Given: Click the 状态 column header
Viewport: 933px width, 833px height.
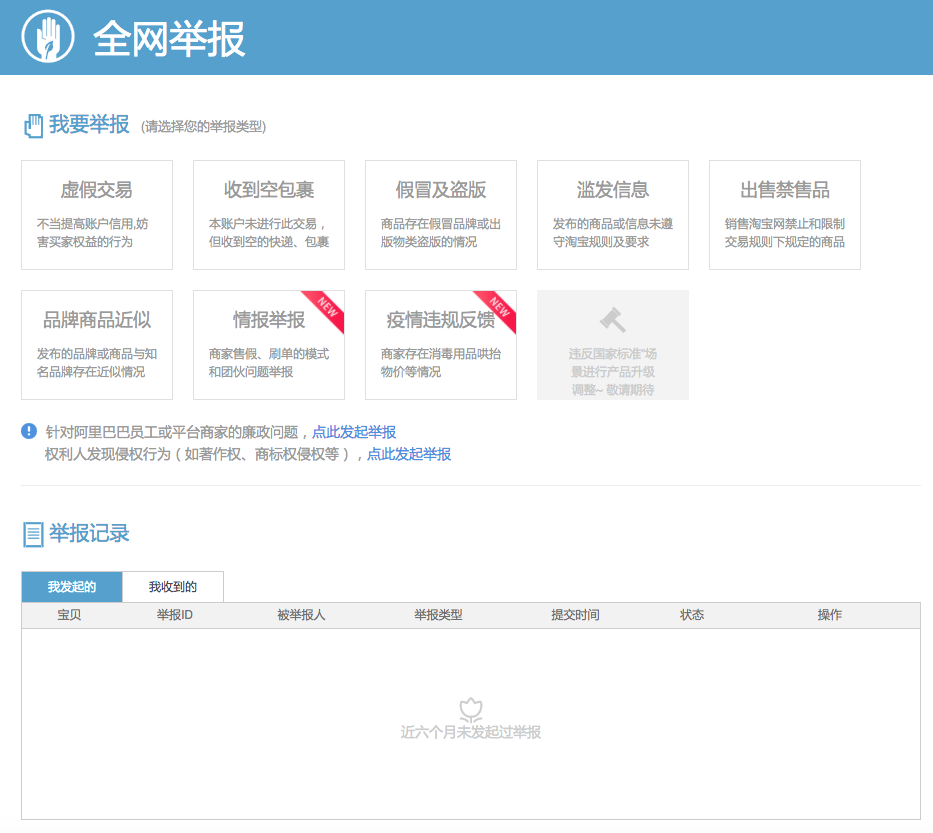Looking at the screenshot, I should click(692, 615).
